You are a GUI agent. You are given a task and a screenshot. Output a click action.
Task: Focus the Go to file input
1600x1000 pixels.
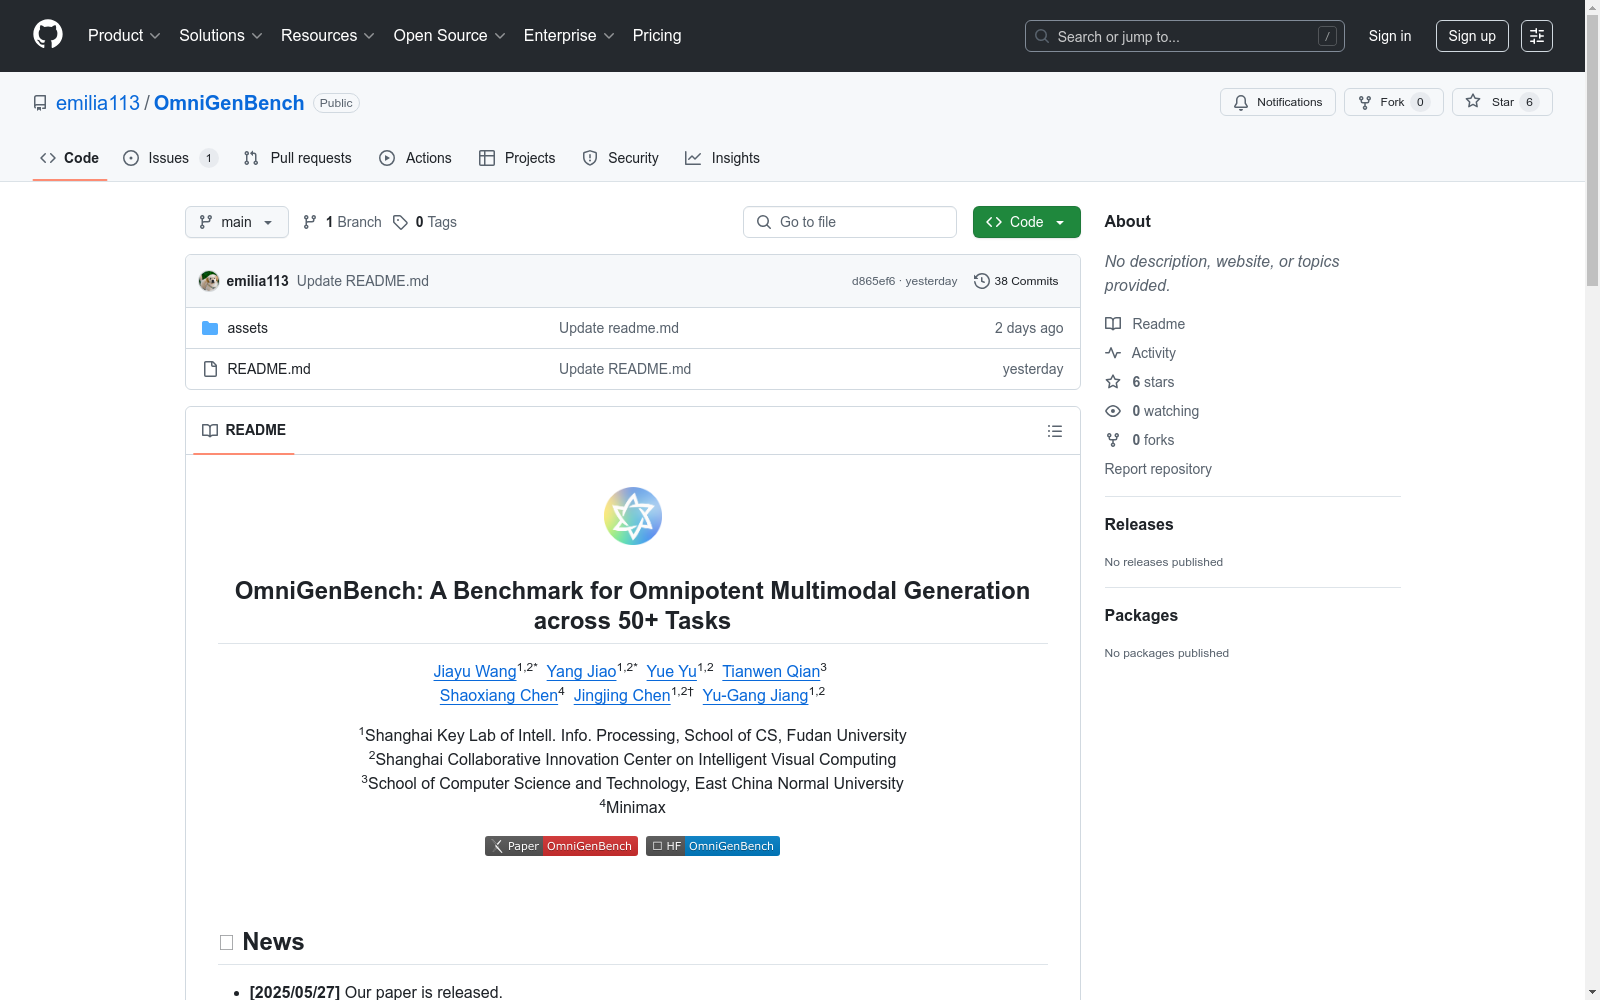(x=850, y=222)
